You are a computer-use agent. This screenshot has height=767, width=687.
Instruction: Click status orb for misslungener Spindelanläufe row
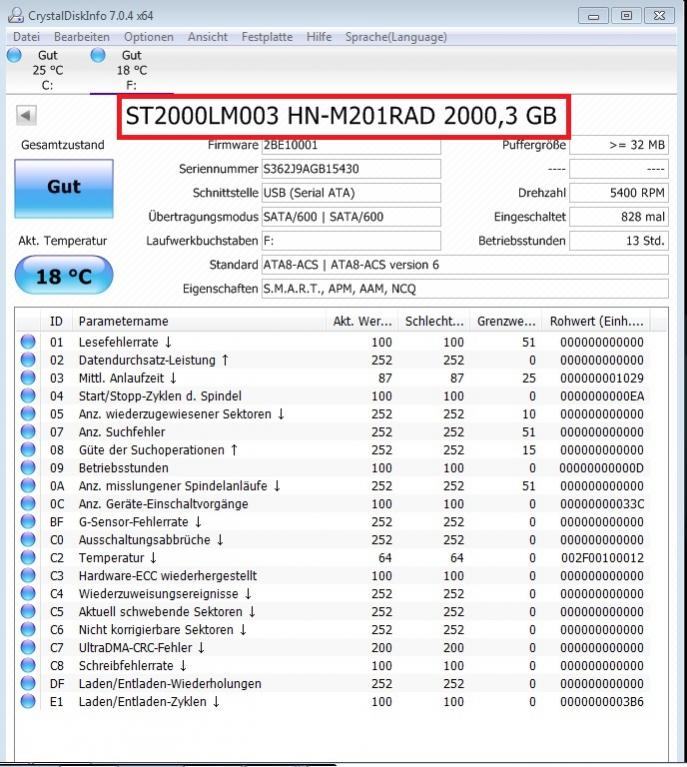pos(28,486)
